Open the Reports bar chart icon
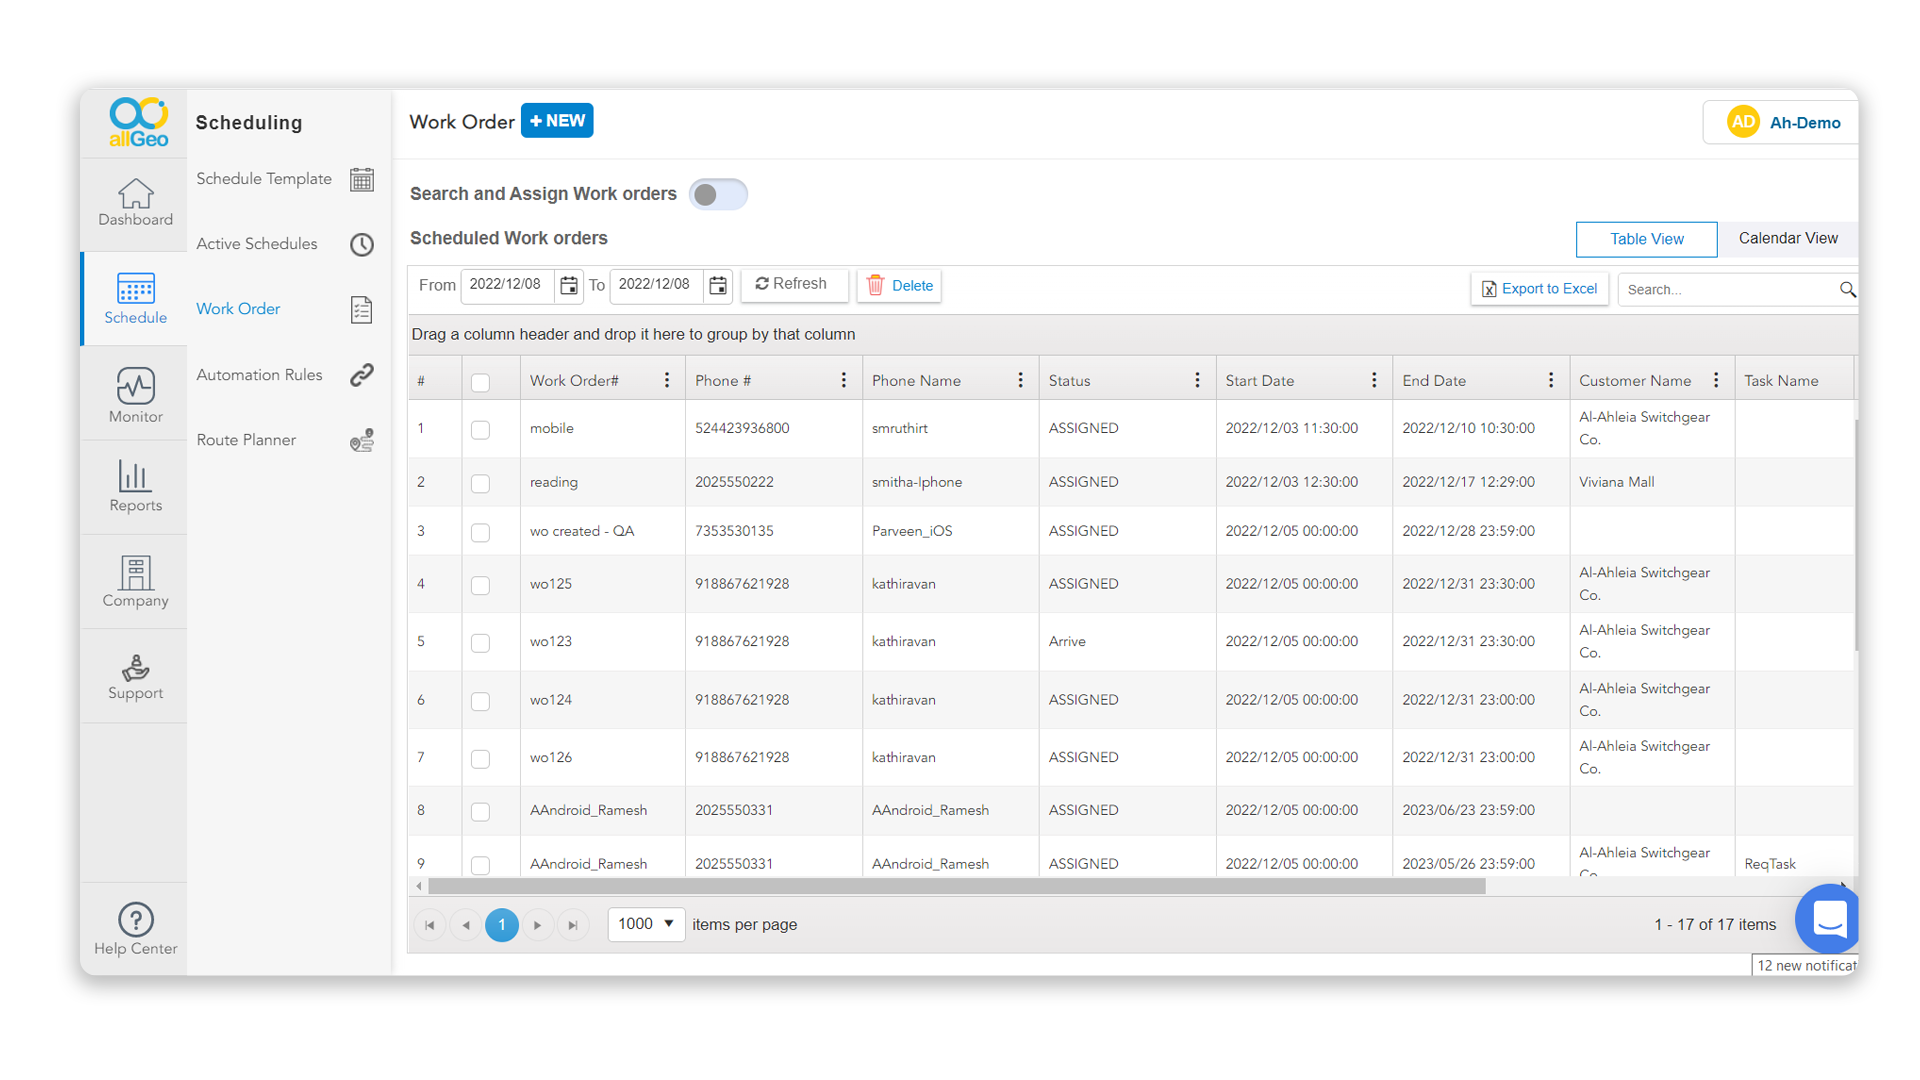This screenshot has height=1080, width=1920. [x=135, y=476]
